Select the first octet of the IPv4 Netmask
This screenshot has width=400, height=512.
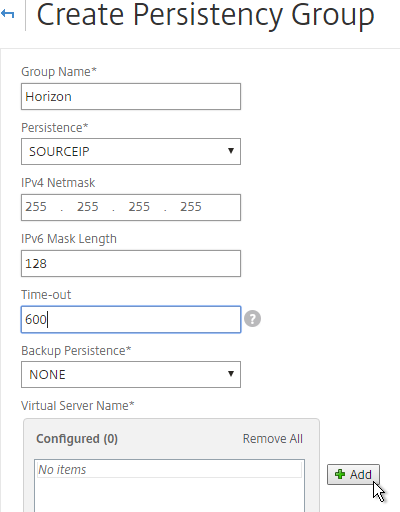(x=36, y=207)
